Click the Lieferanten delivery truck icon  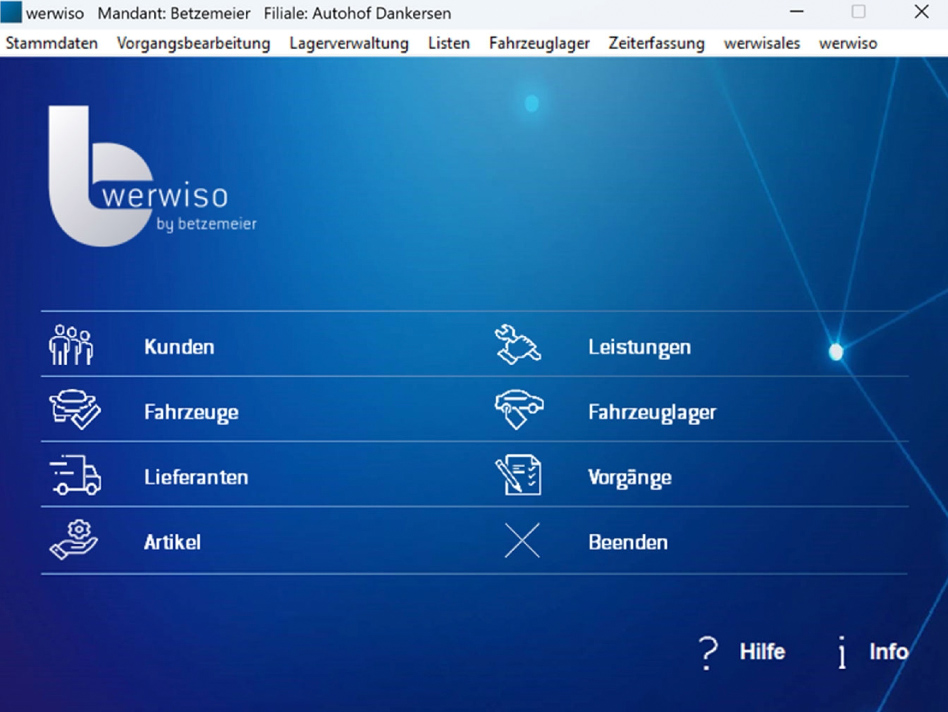pyautogui.click(x=75, y=475)
